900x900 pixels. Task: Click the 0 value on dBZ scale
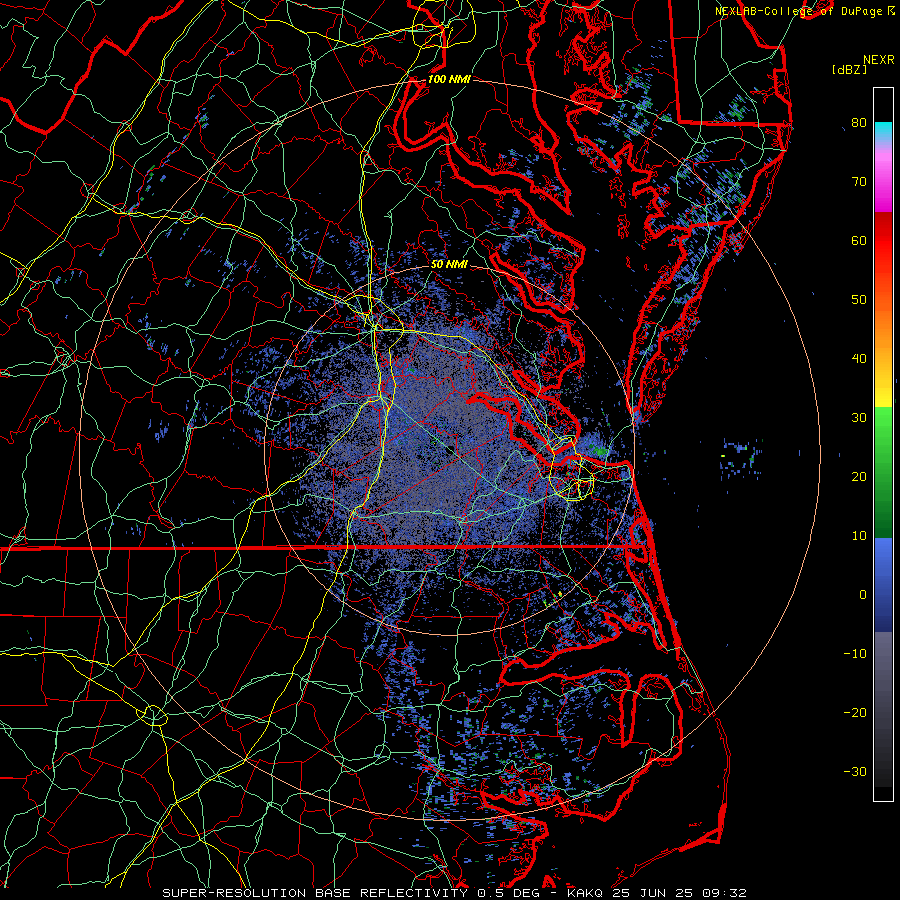863,595
